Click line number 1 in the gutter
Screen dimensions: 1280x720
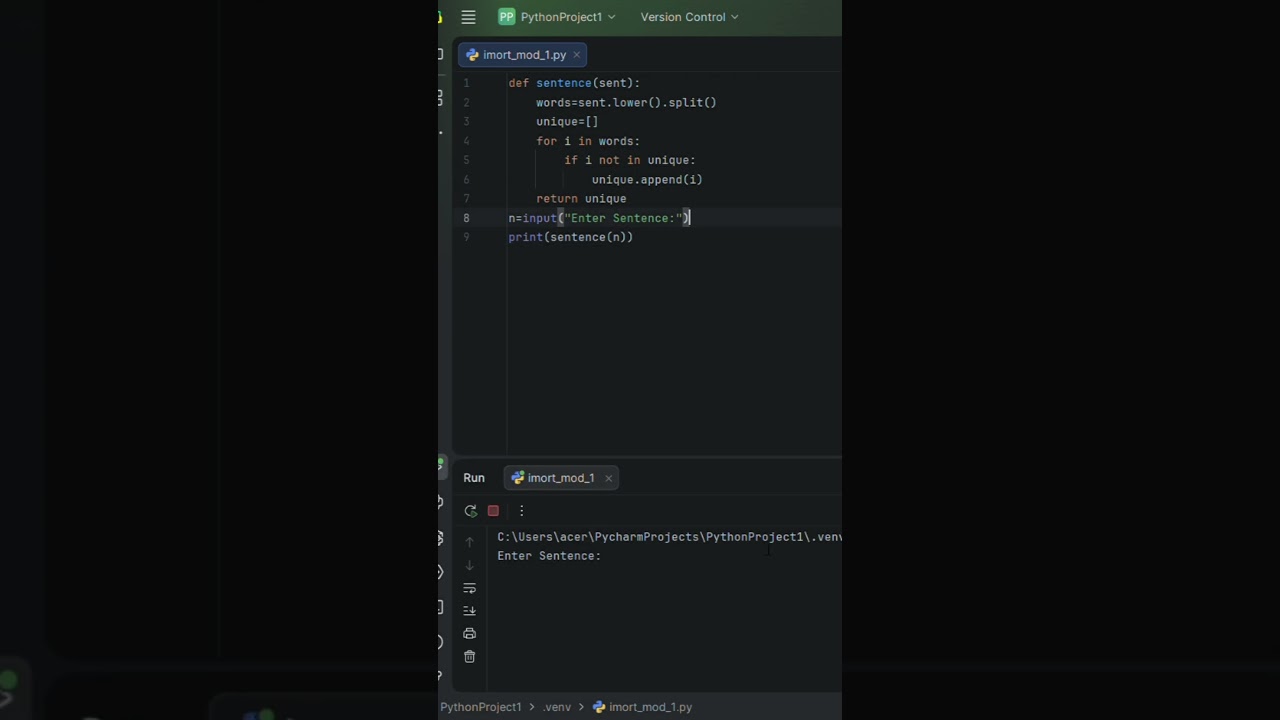466,83
